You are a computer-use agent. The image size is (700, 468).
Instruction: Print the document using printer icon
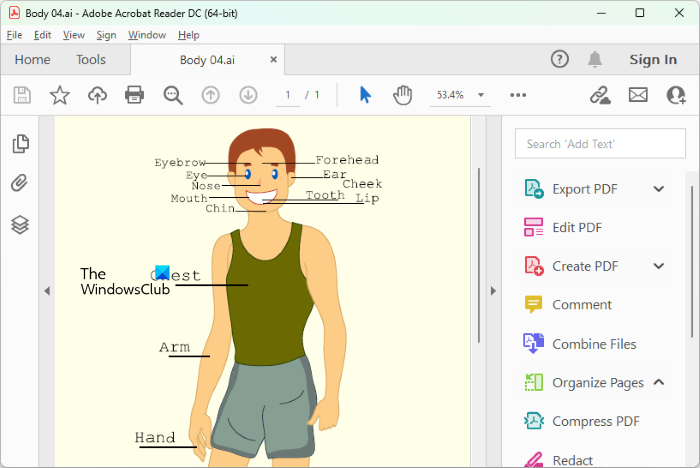coord(135,95)
